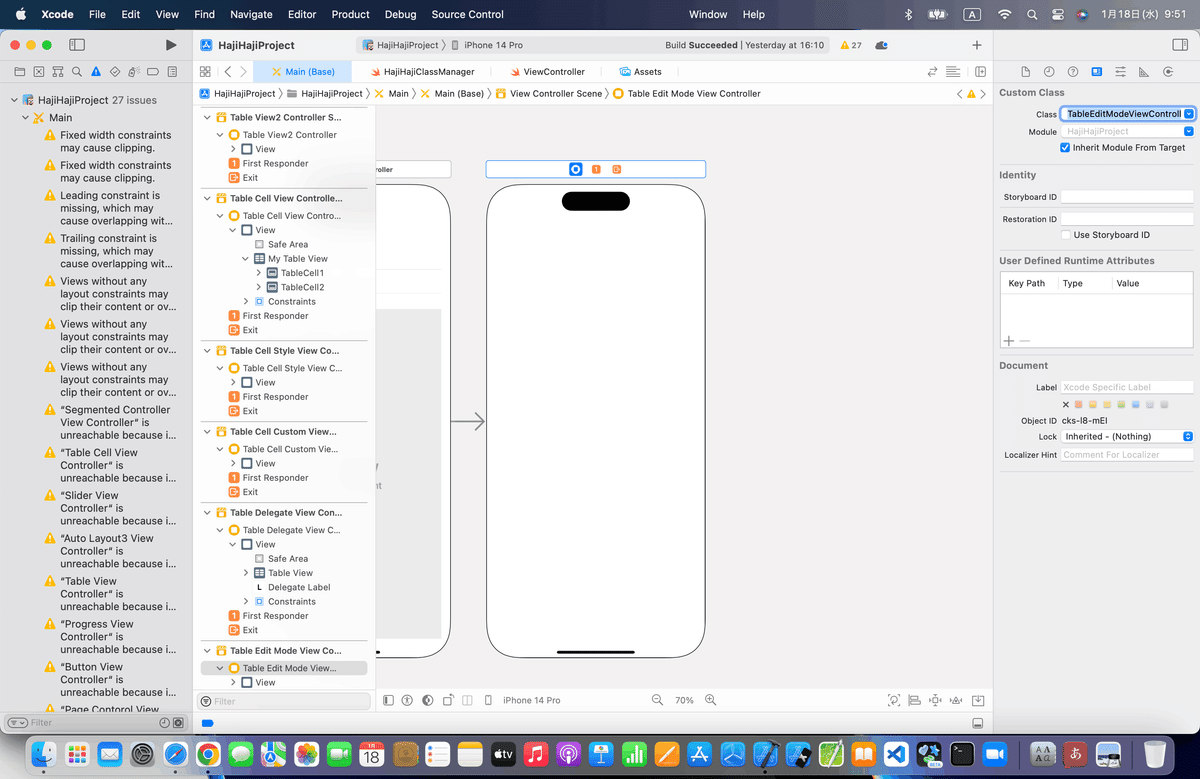Open the Product menu

pos(351,14)
